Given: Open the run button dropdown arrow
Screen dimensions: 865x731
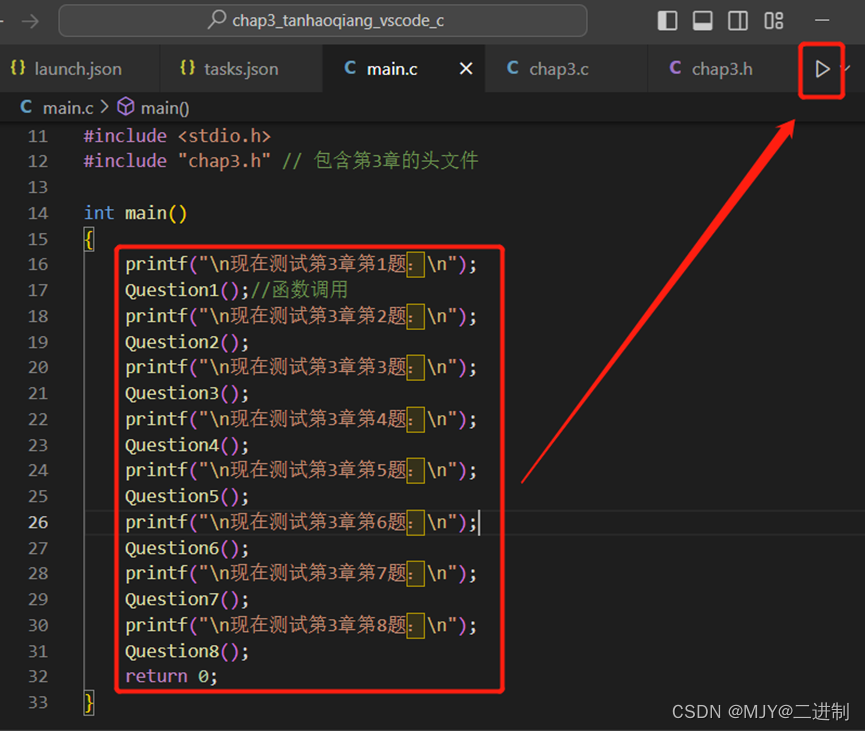Looking at the screenshot, I should point(848,68).
